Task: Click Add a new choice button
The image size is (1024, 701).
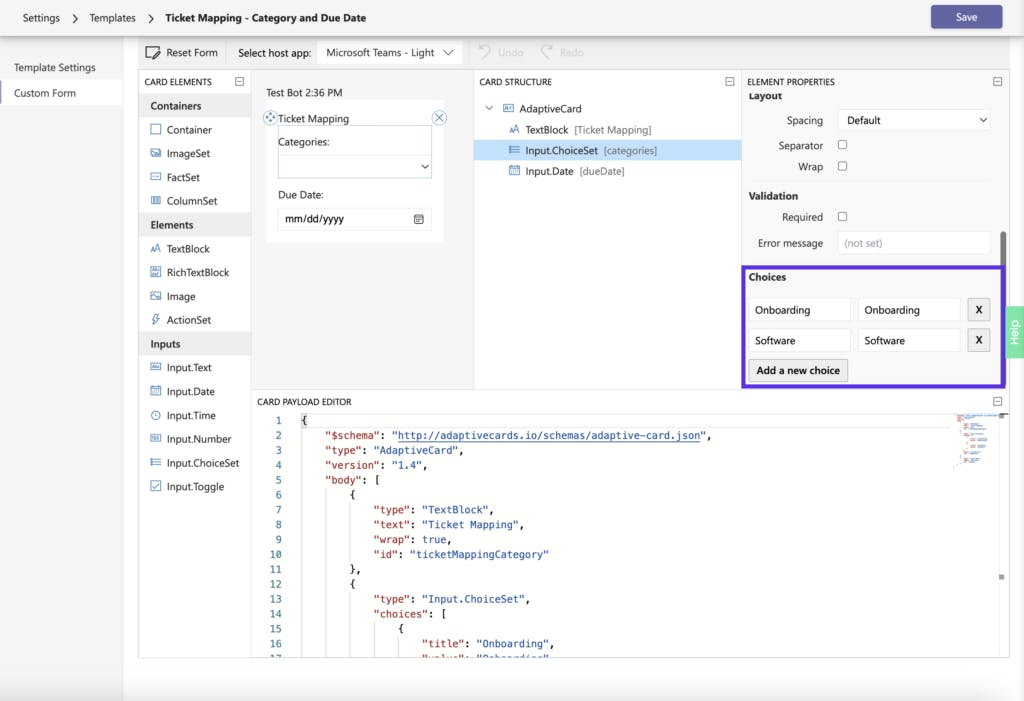Action: (x=798, y=370)
